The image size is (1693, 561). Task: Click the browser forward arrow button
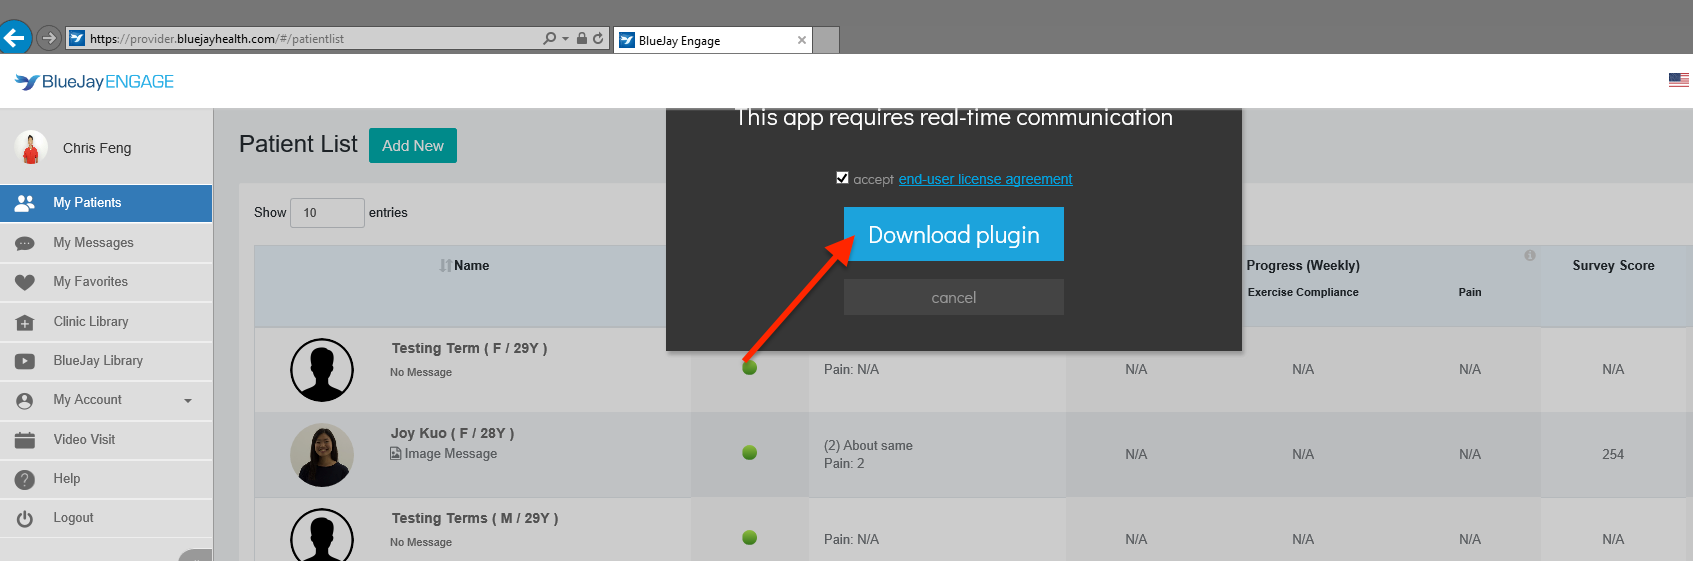pyautogui.click(x=49, y=39)
